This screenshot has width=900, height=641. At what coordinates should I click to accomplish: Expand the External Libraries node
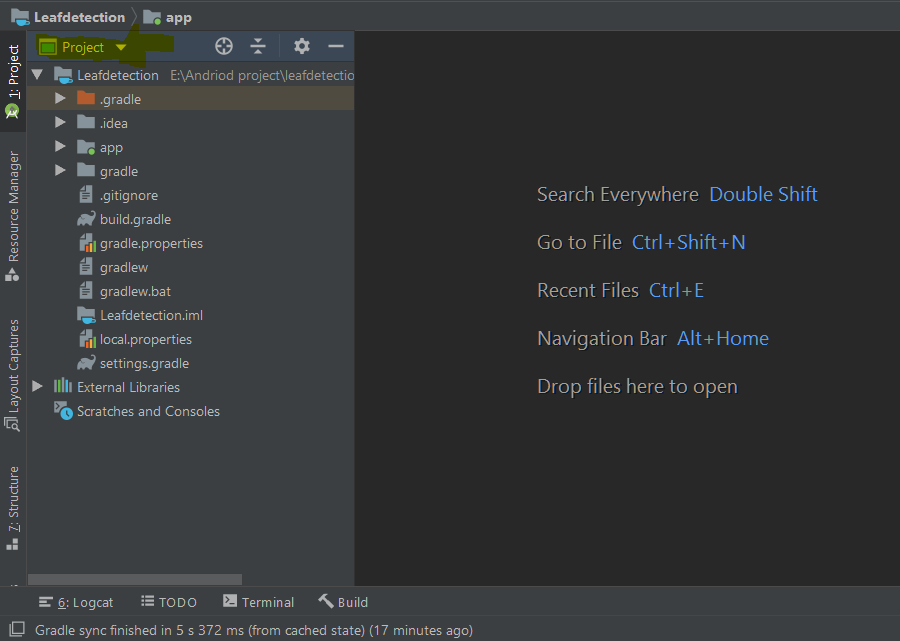point(37,387)
